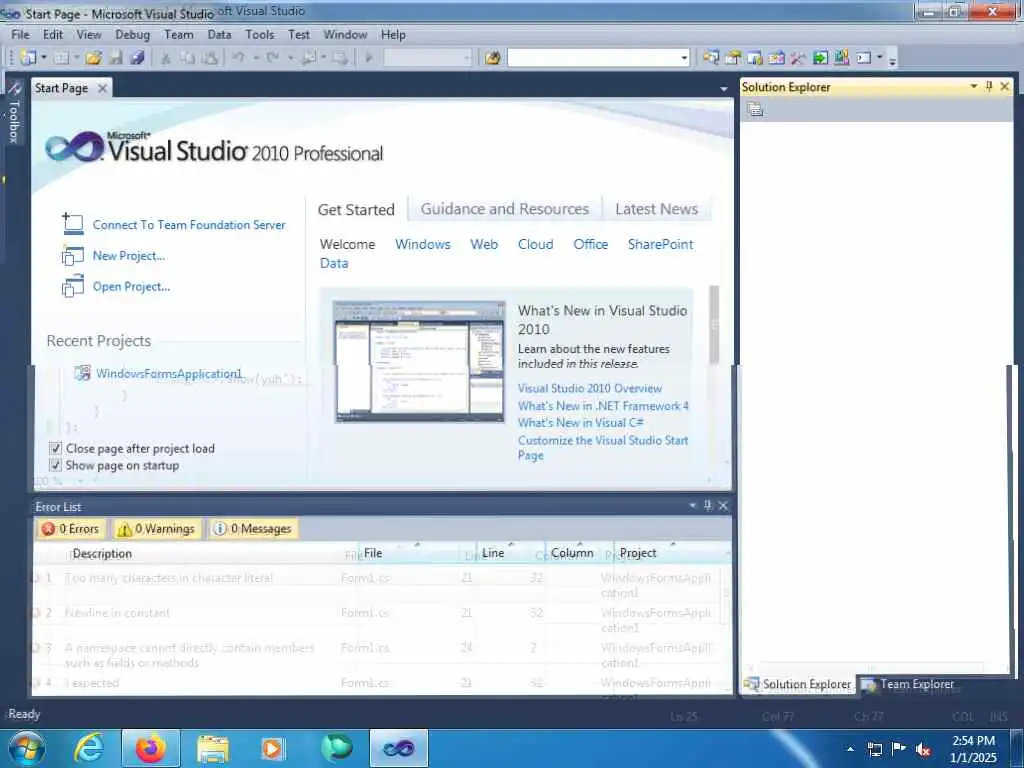Screen dimensions: 1024x768
Task: Open the Redo history dropdown arrow
Action: [290, 57]
